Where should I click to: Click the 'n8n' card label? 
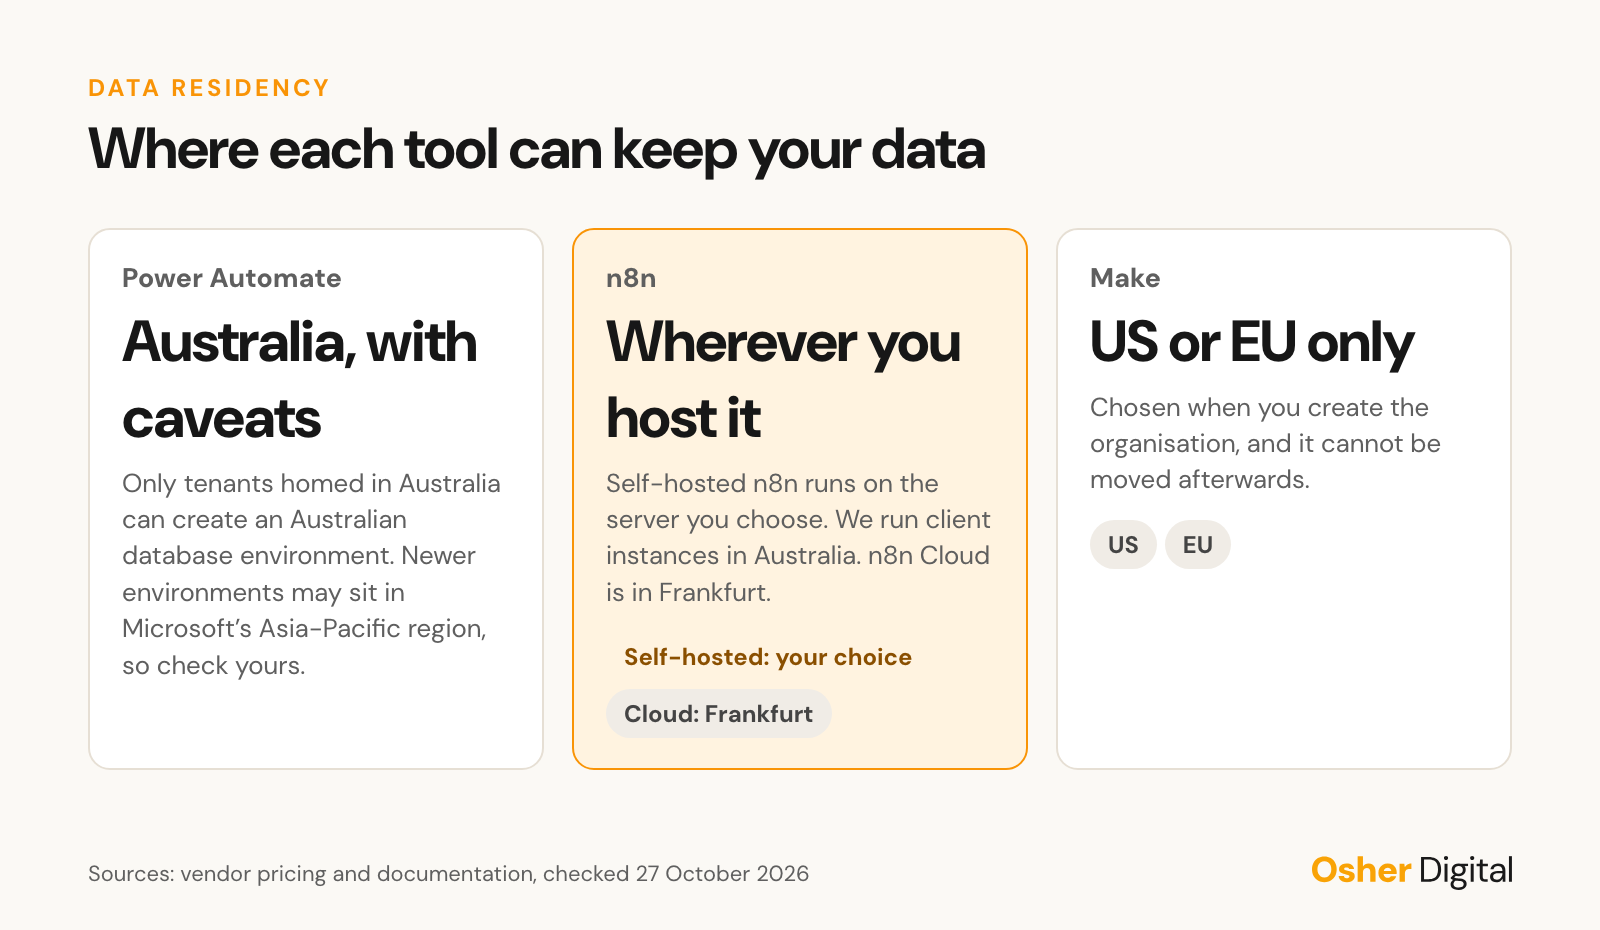click(x=631, y=278)
